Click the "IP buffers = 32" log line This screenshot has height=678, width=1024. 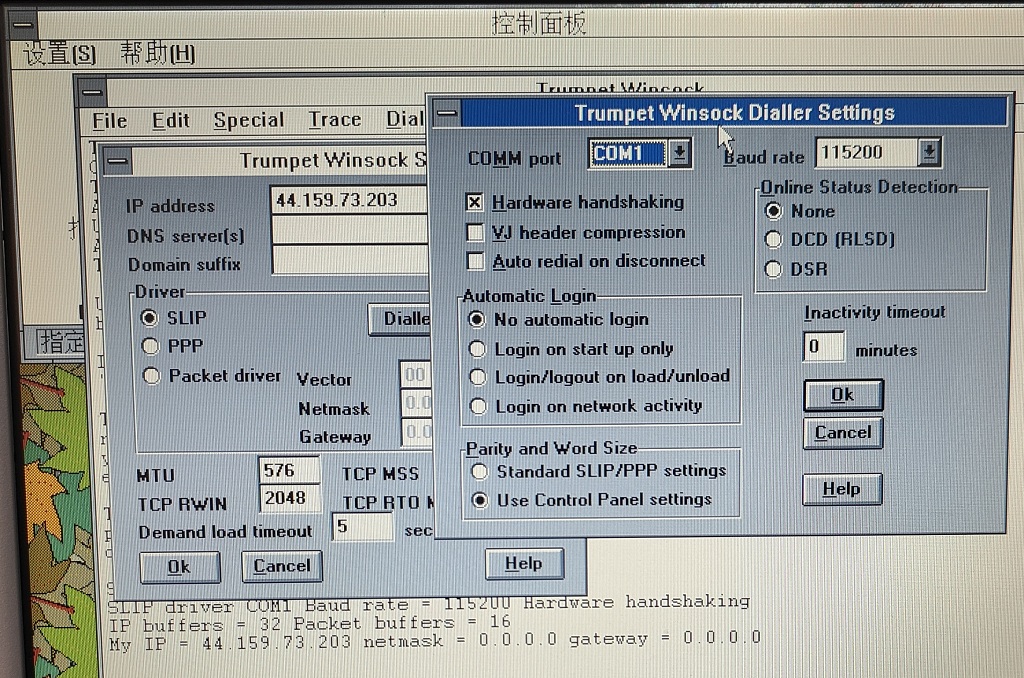310,623
